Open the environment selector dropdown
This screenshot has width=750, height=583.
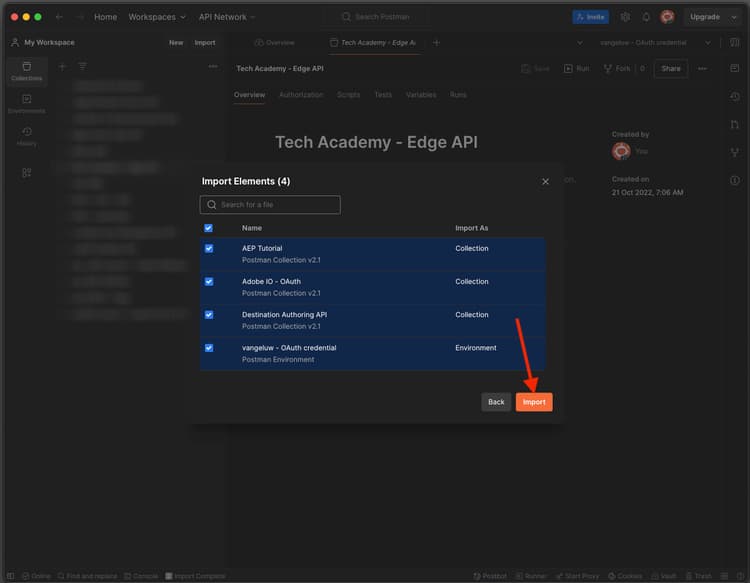tap(655, 43)
